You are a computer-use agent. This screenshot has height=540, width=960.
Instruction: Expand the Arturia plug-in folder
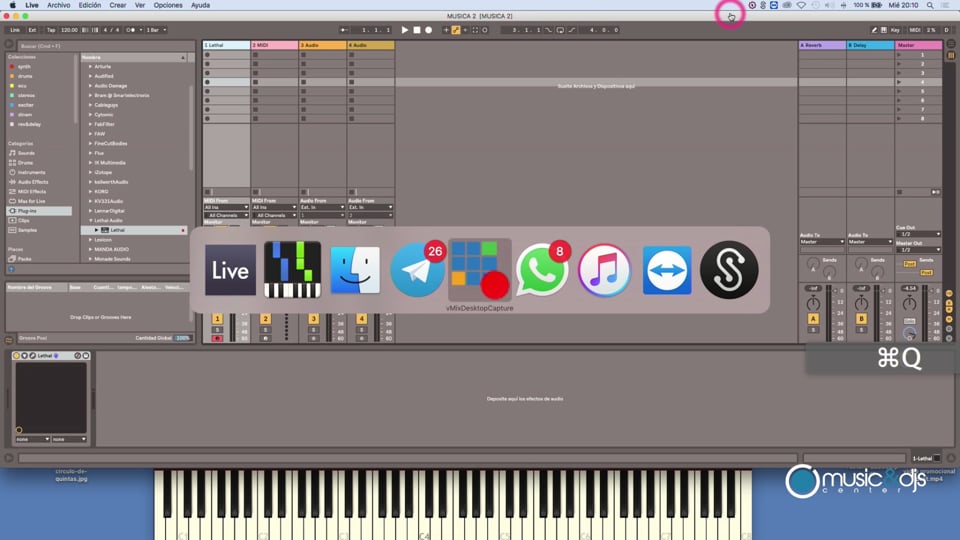point(91,67)
